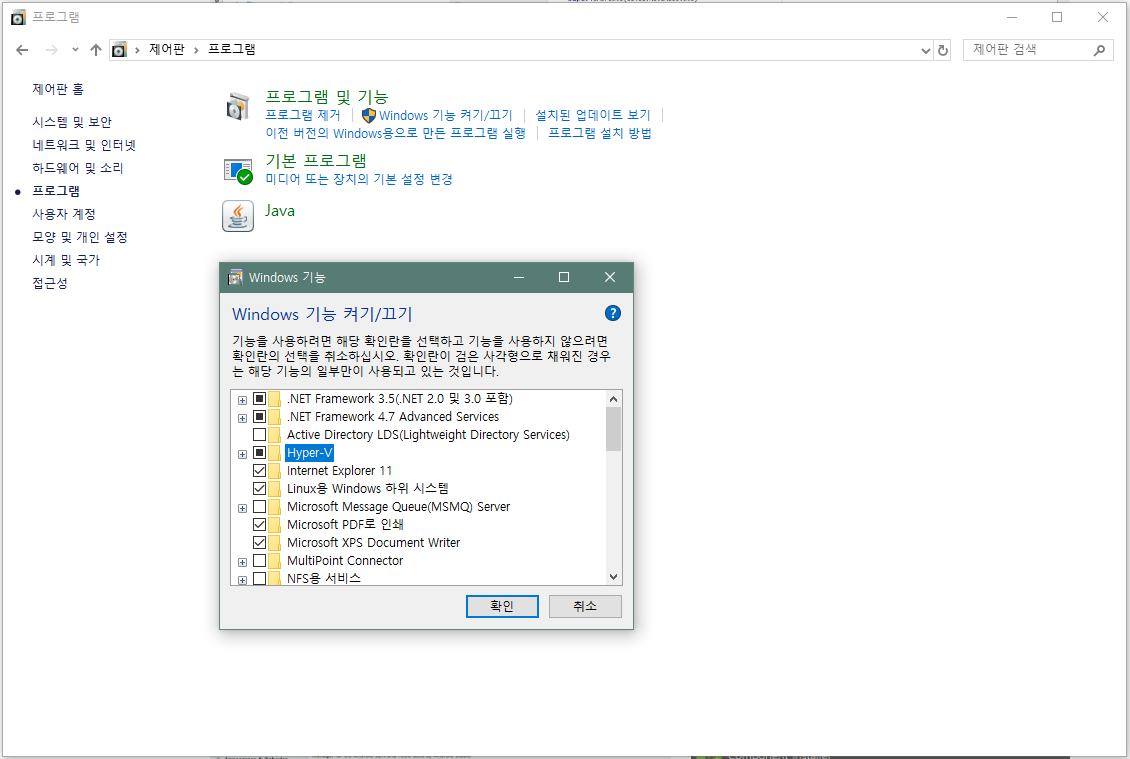Open recent locations dropdown arrow
1130x759 pixels.
75,50
